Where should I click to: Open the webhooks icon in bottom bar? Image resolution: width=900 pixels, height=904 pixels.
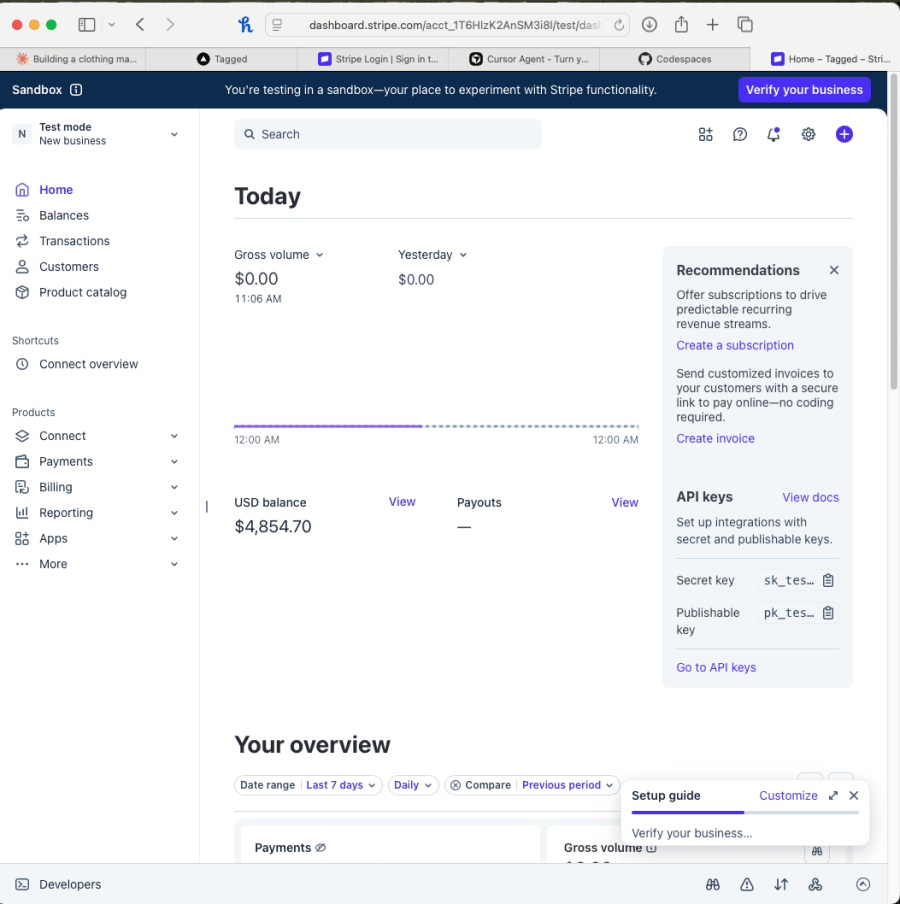[x=815, y=884]
